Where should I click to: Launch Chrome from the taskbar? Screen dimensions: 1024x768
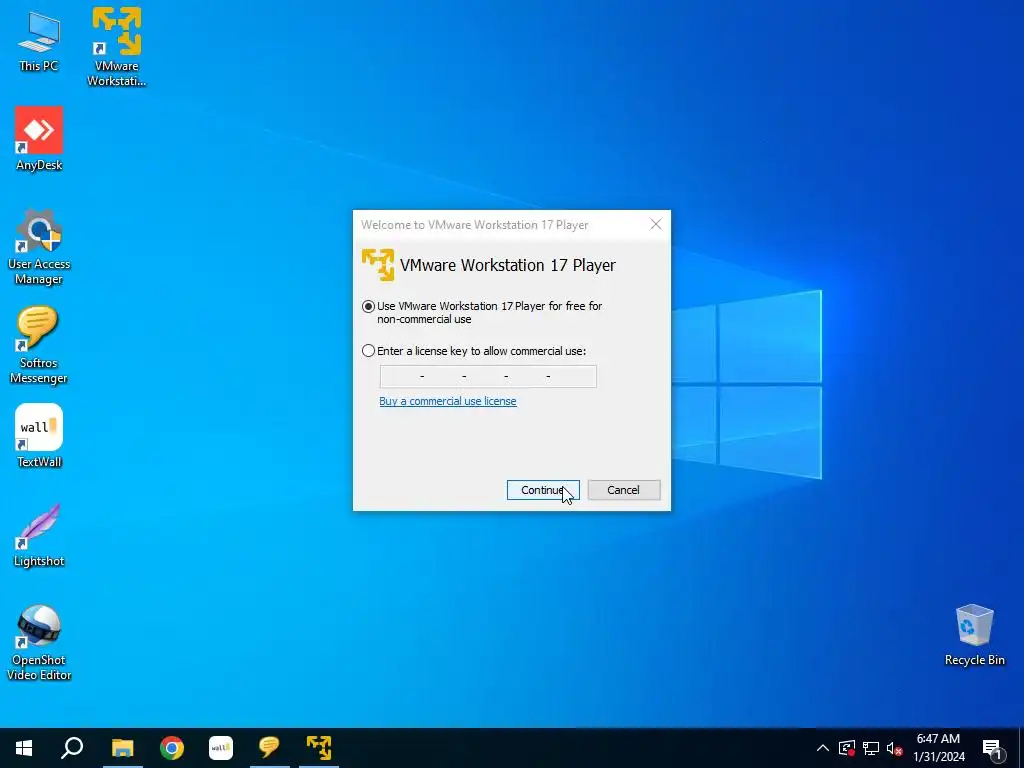click(x=172, y=748)
